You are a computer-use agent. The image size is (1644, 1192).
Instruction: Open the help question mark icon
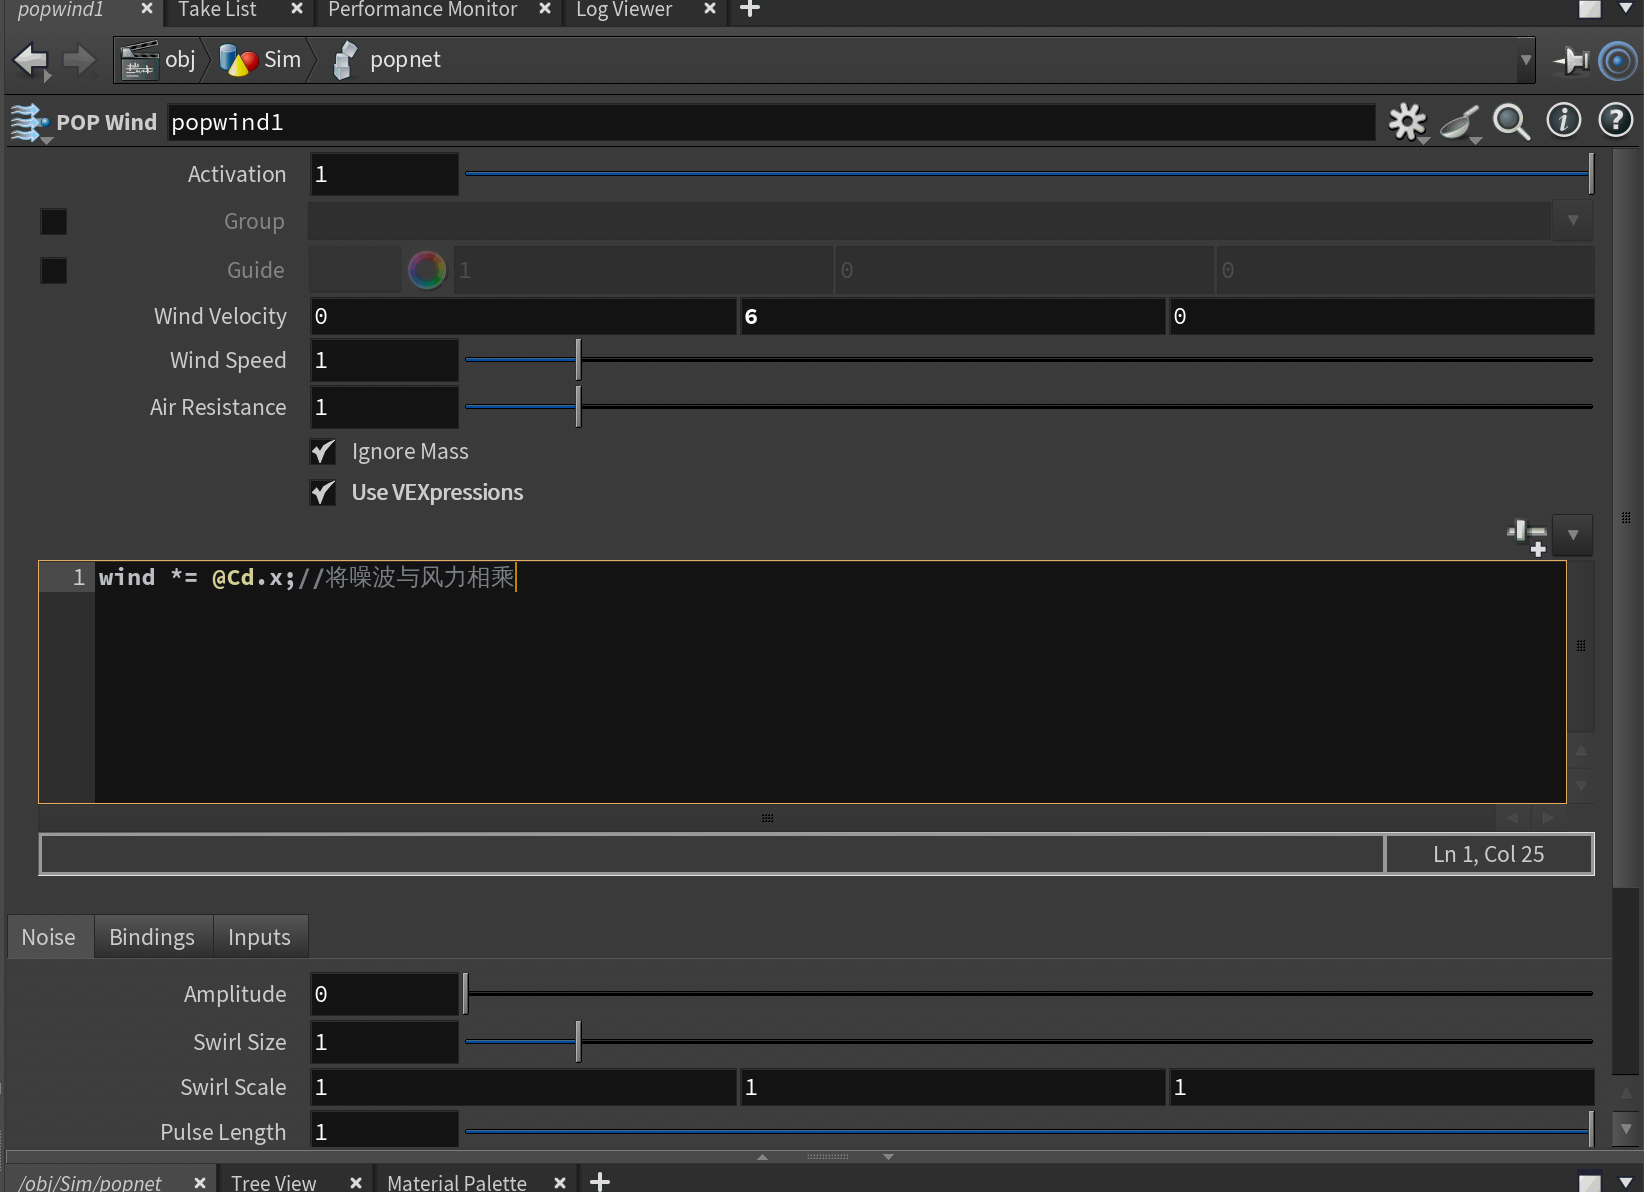(1615, 121)
